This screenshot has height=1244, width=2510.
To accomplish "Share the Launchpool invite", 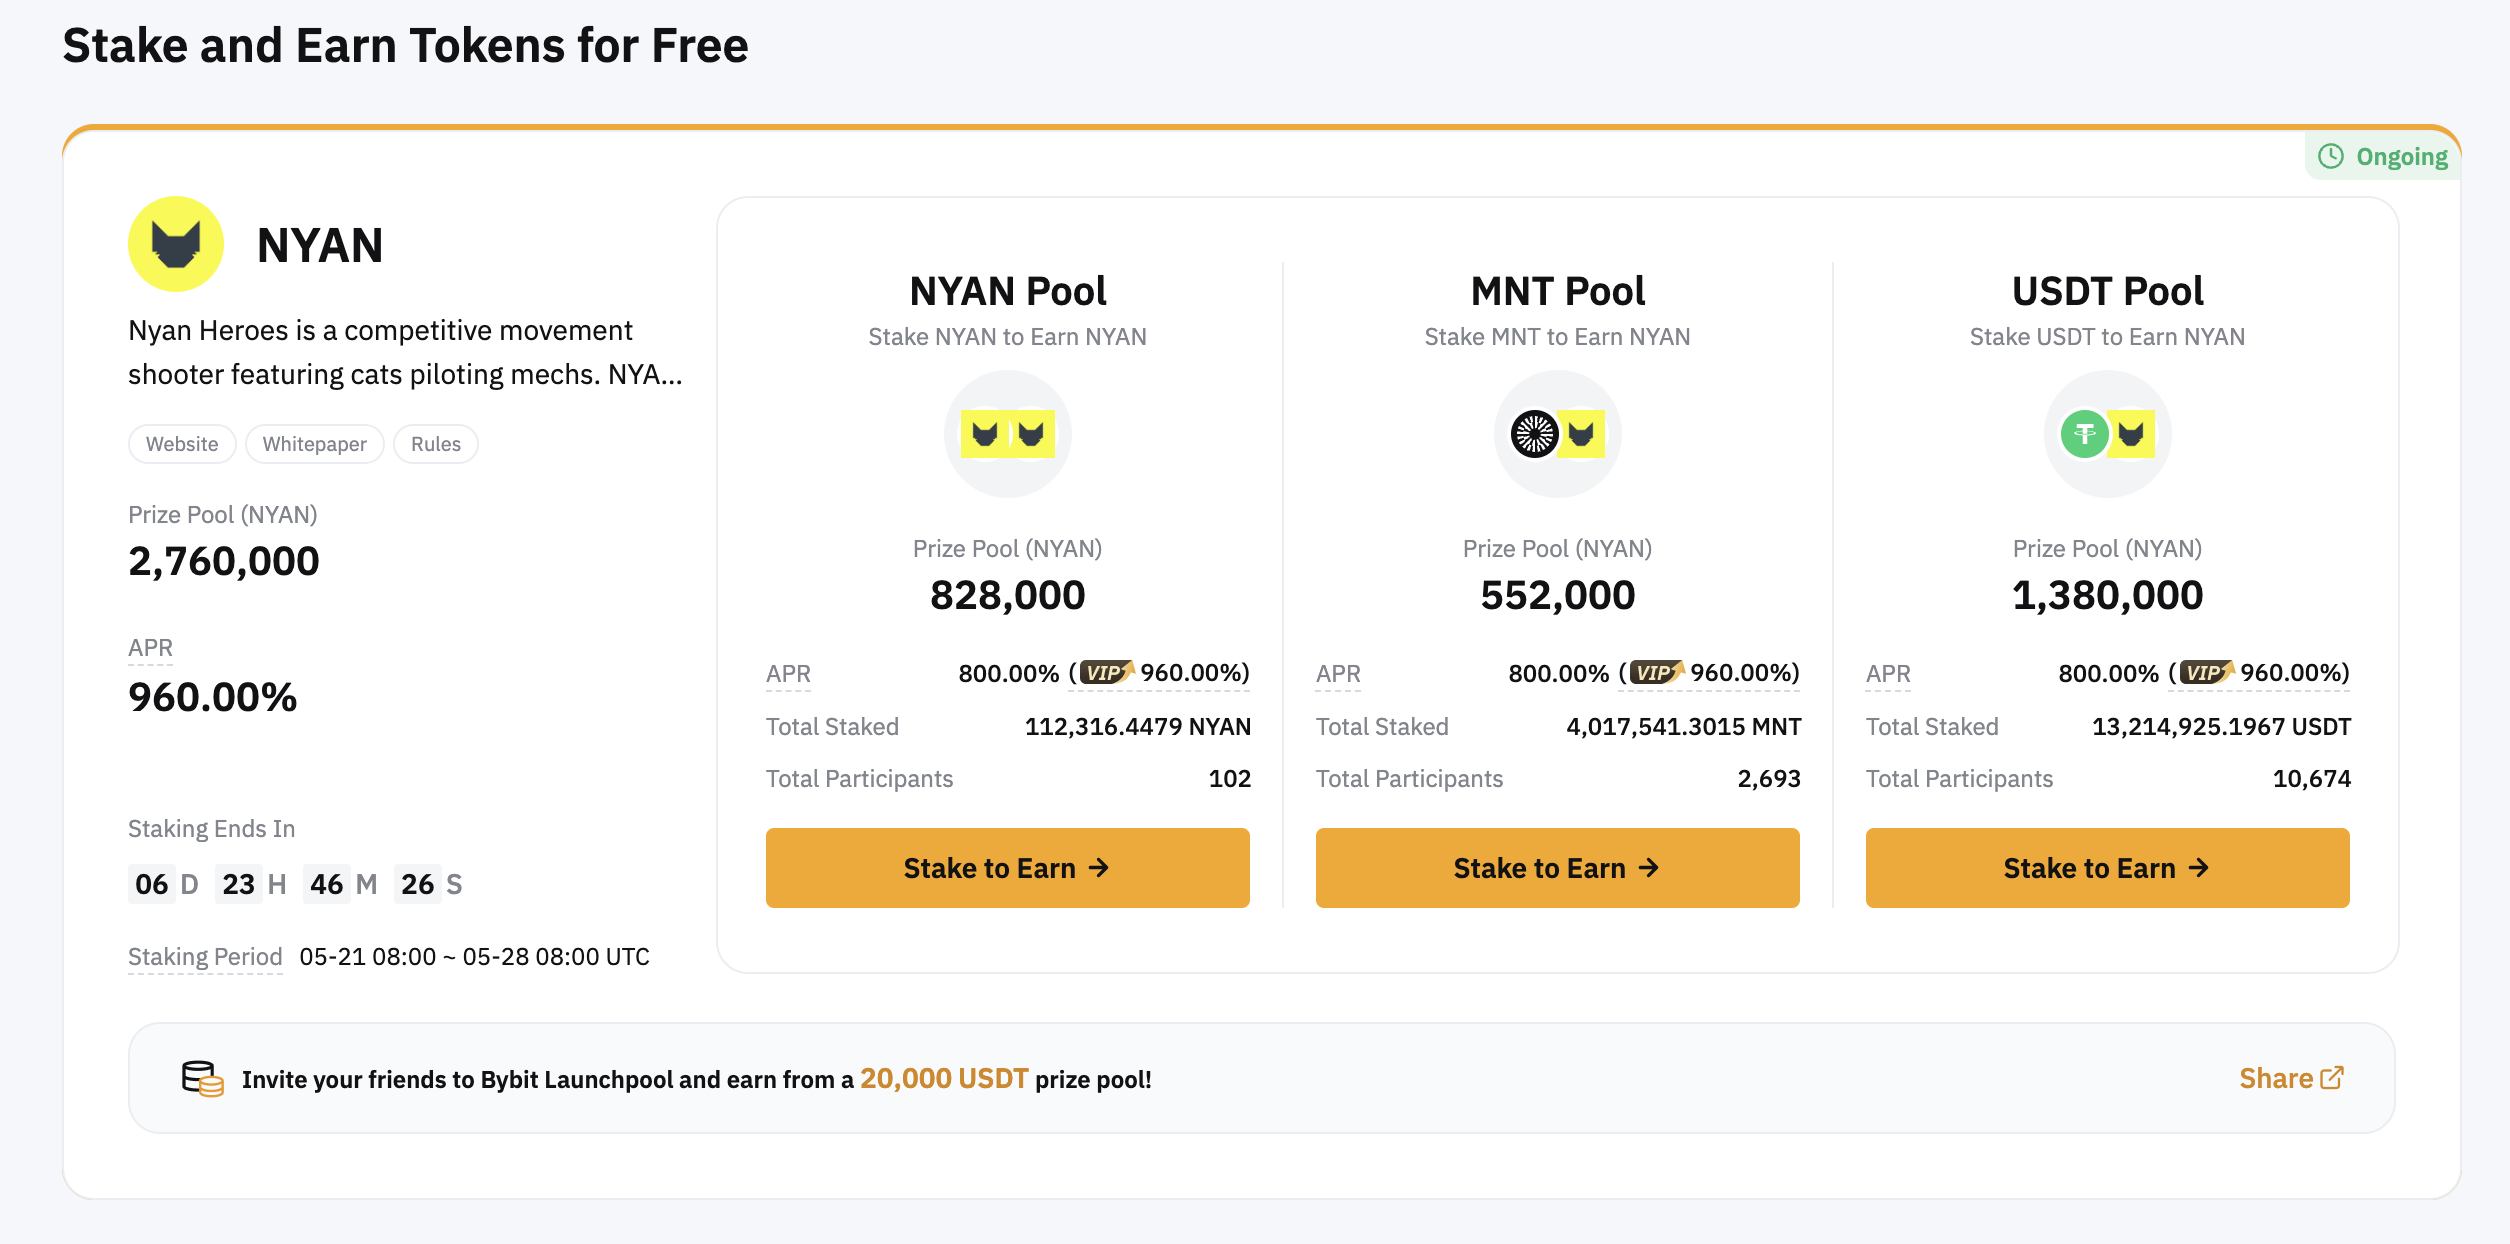I will [x=2290, y=1078].
